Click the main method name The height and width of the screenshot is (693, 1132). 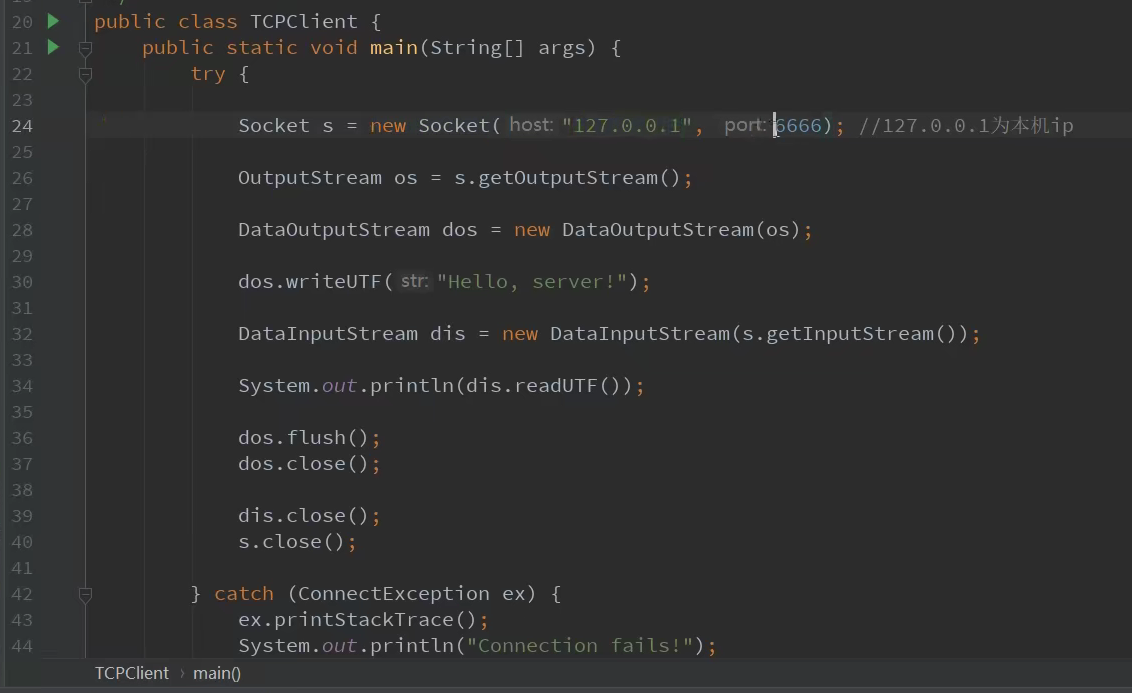click(x=394, y=48)
